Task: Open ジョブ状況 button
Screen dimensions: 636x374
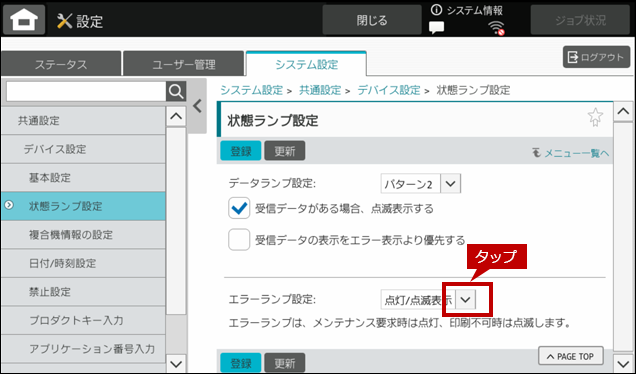Action: pos(580,20)
